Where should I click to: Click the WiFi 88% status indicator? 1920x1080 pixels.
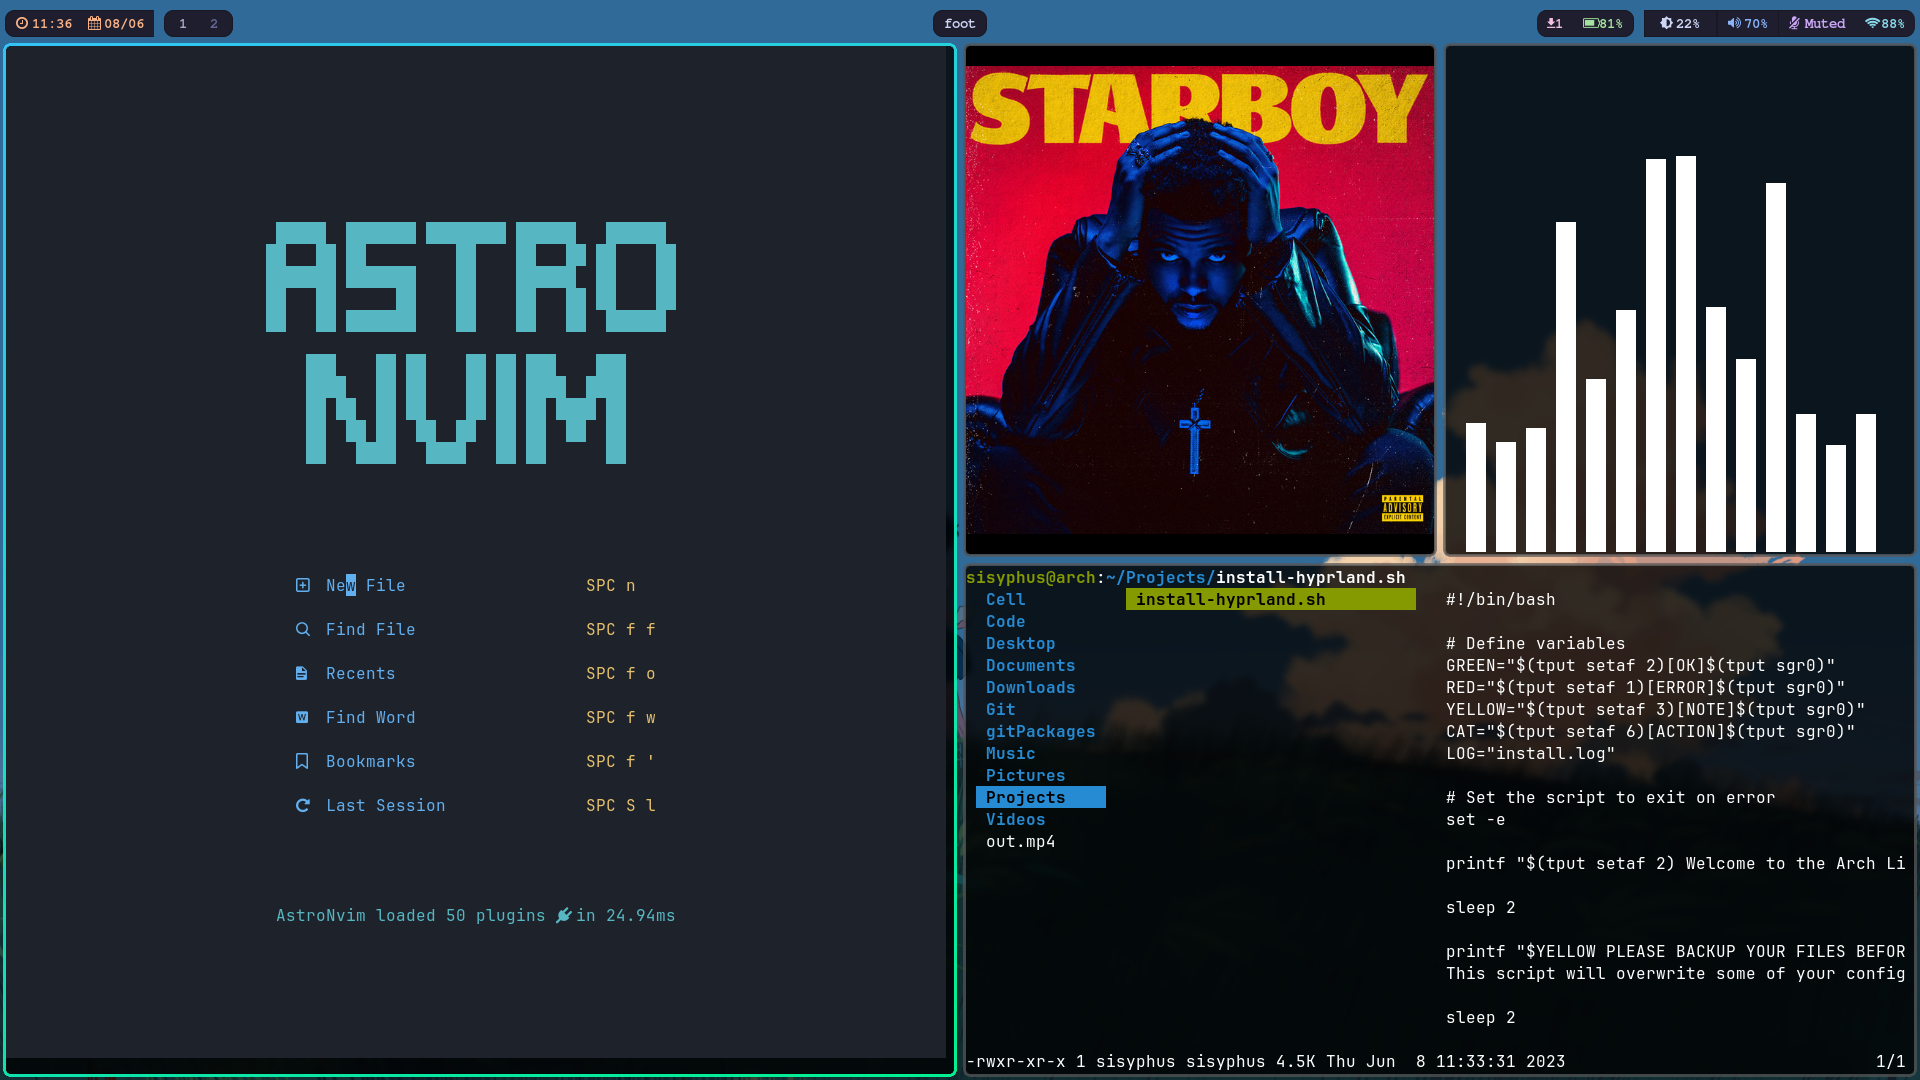[1884, 23]
